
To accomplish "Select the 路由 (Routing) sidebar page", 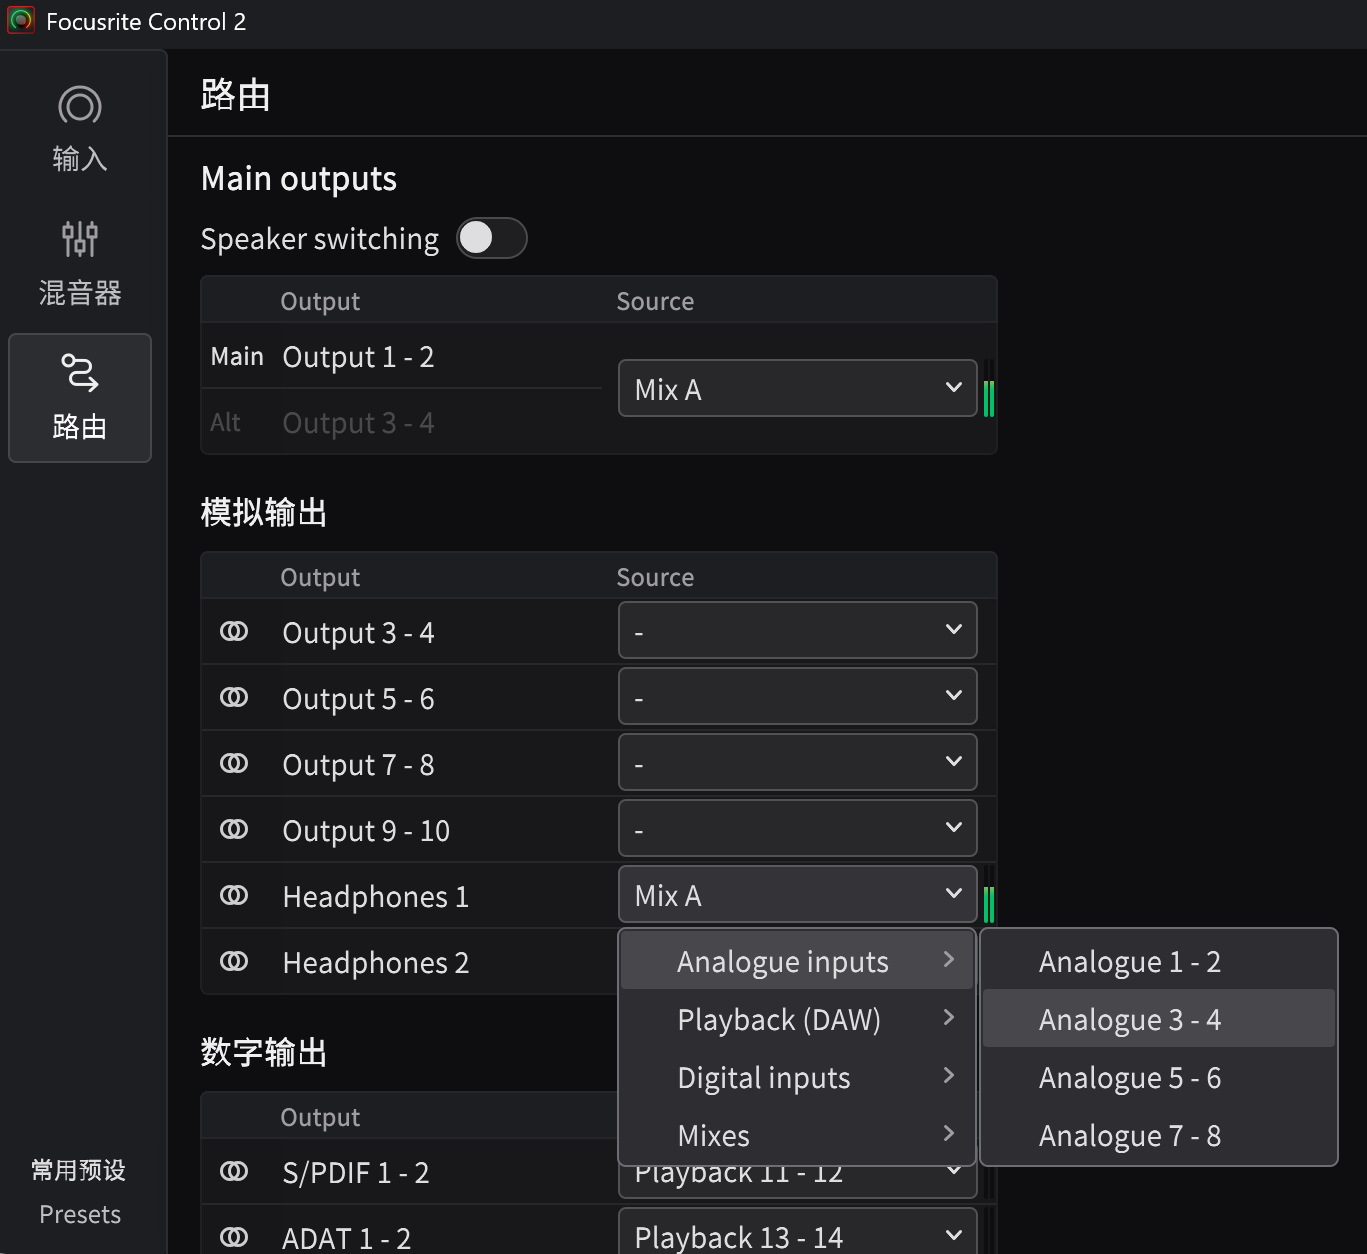I will coord(80,398).
